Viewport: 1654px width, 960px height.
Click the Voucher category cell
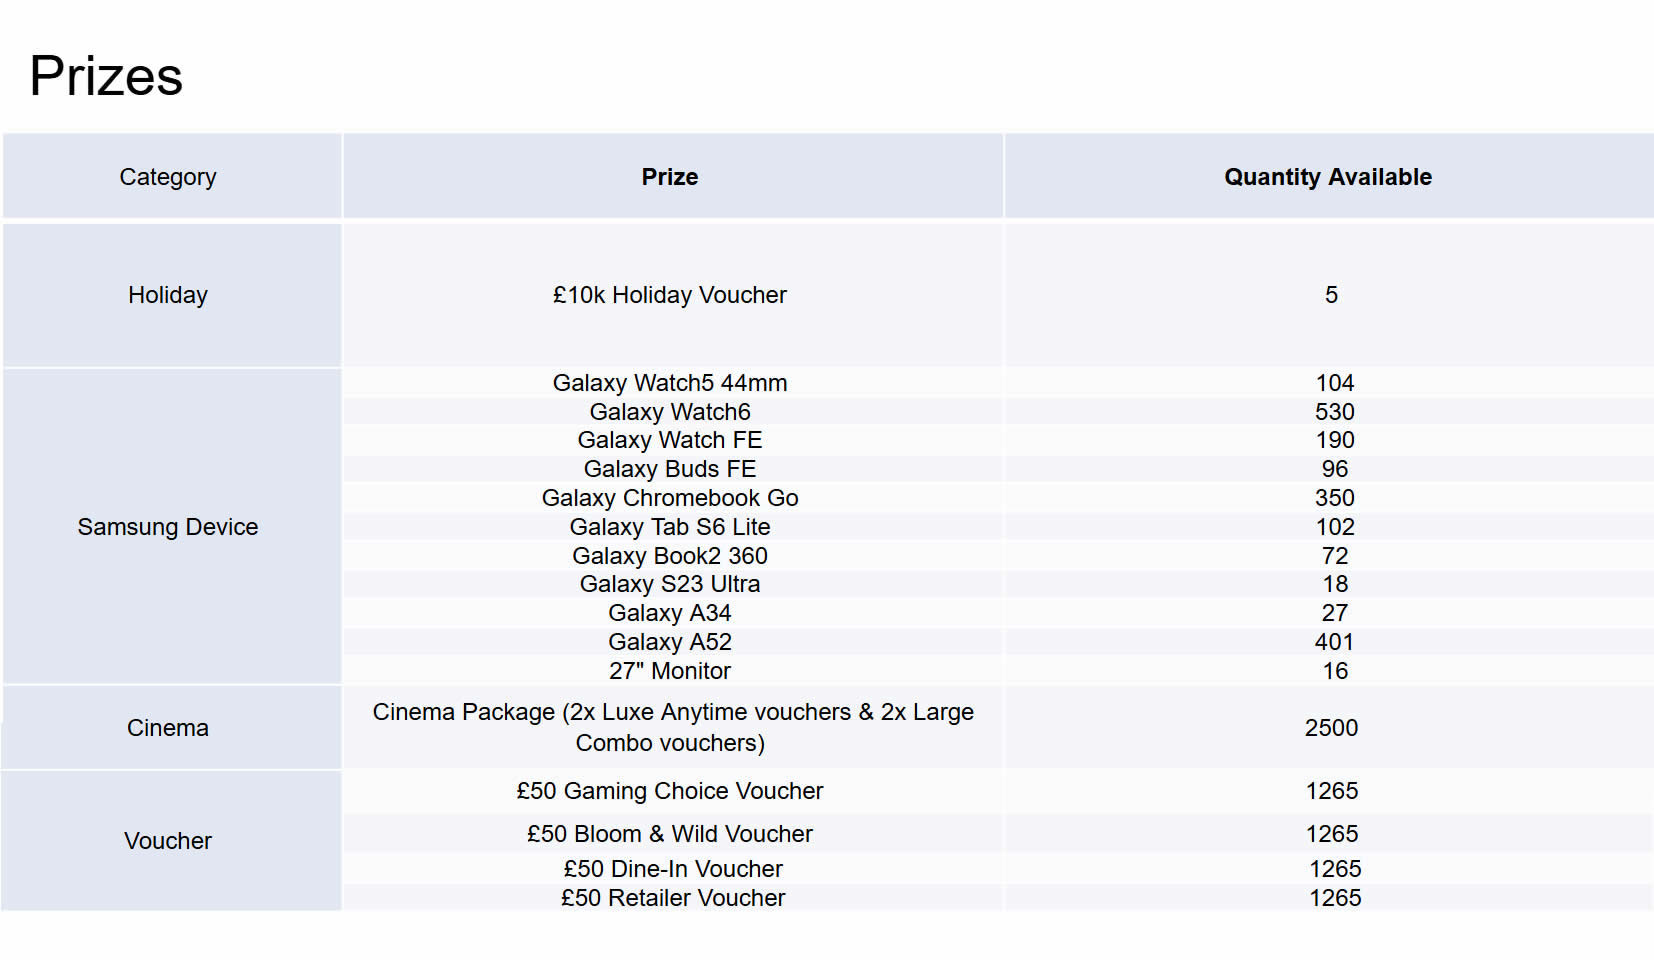(x=168, y=841)
